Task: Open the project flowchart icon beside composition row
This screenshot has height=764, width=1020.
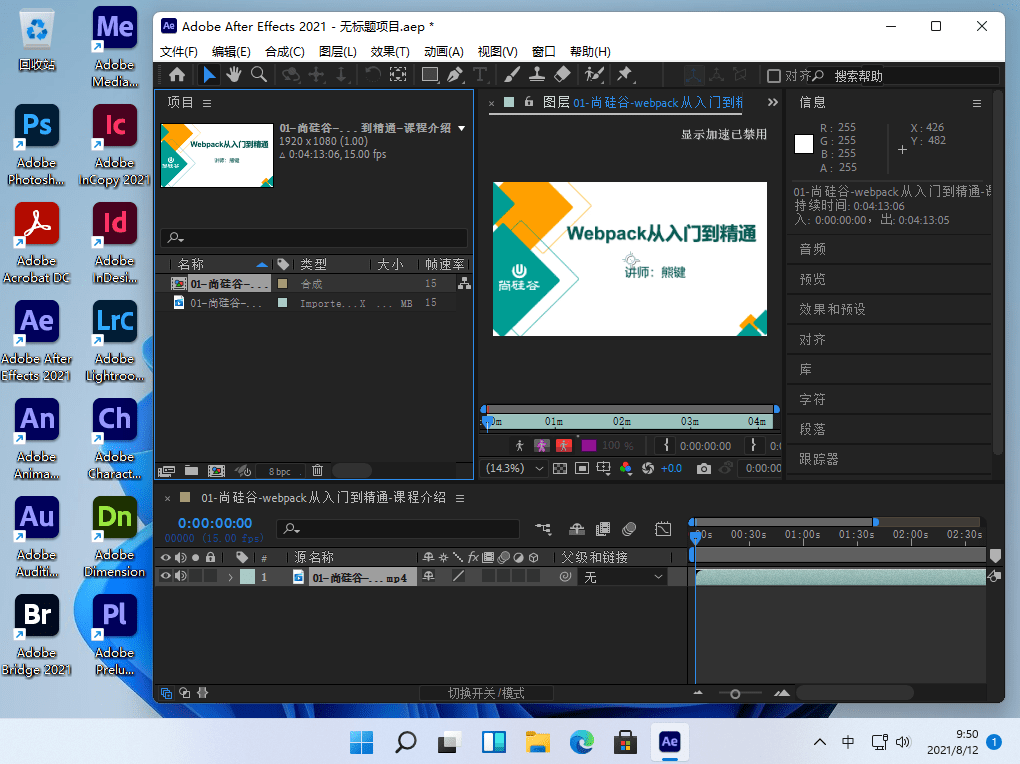Action: click(464, 284)
